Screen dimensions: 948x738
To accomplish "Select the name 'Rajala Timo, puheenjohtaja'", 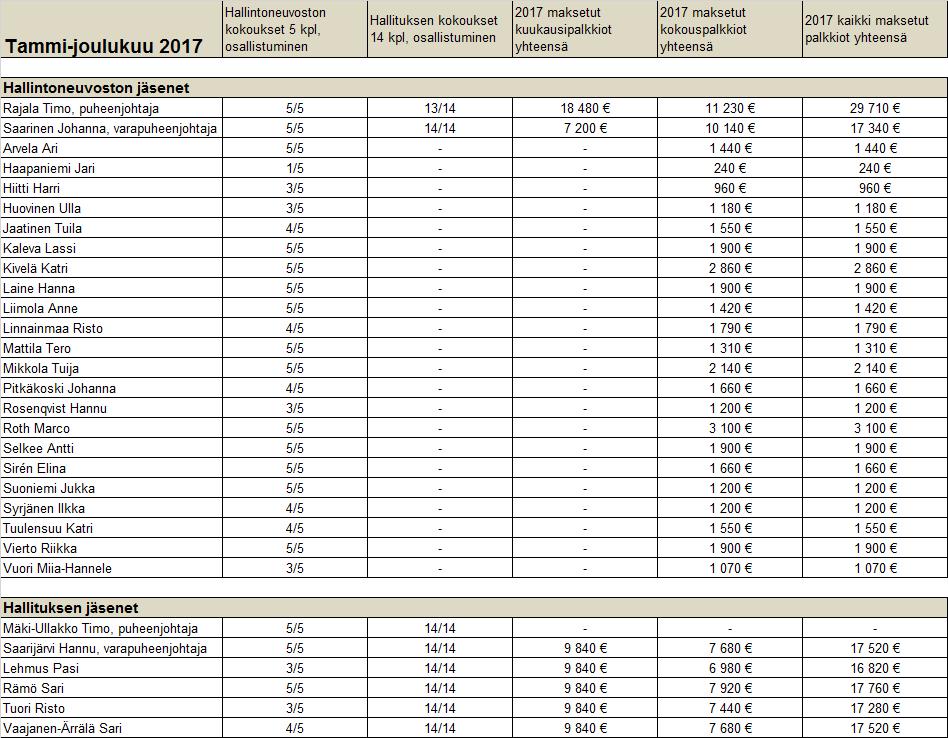I will coord(81,108).
